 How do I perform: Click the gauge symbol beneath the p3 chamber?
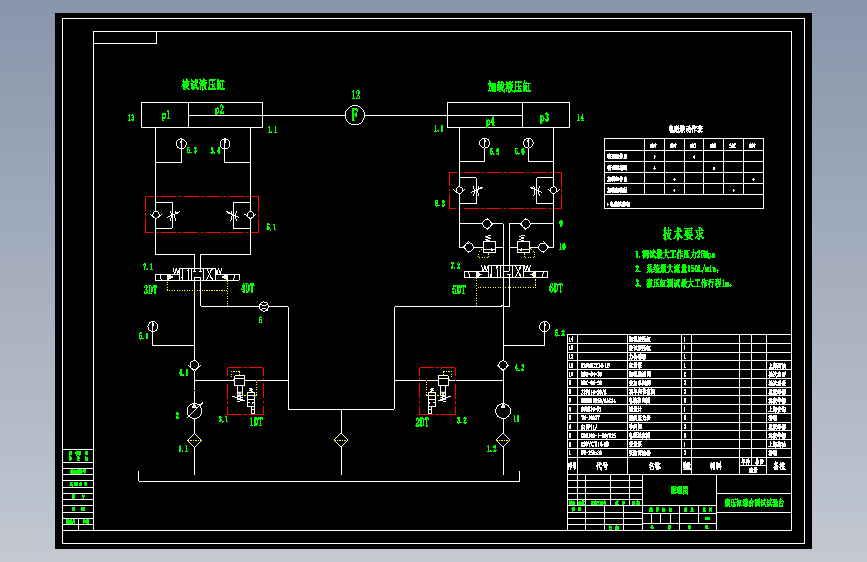click(528, 143)
